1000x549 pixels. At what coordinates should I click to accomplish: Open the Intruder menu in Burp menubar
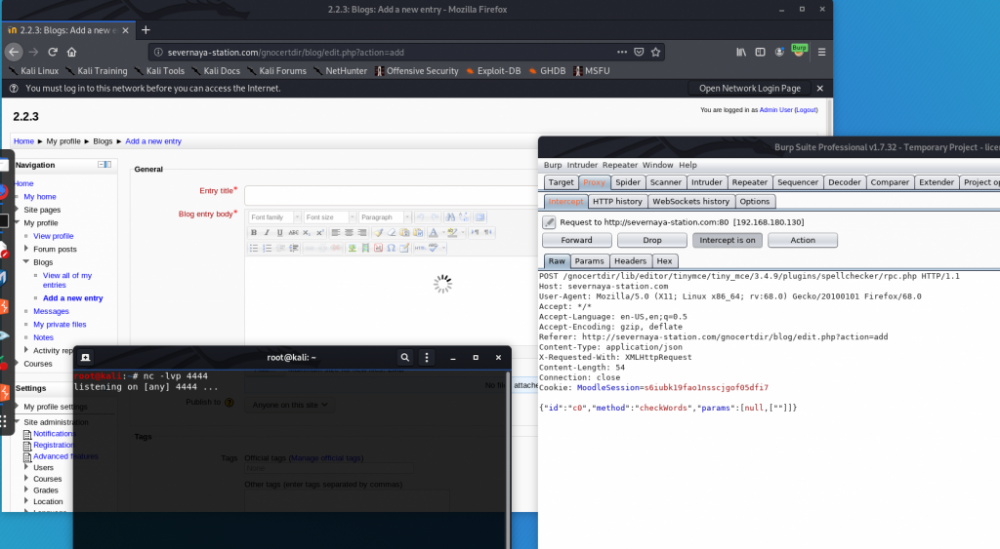(x=582, y=165)
